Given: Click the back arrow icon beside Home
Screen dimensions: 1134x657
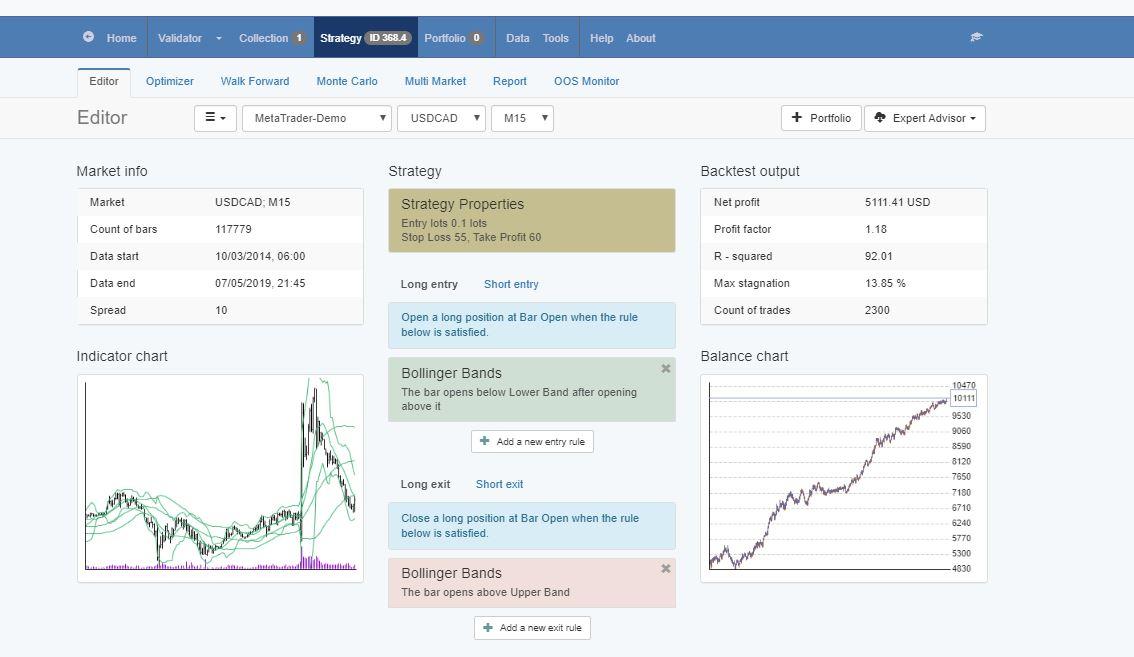Looking at the screenshot, I should pos(88,37).
